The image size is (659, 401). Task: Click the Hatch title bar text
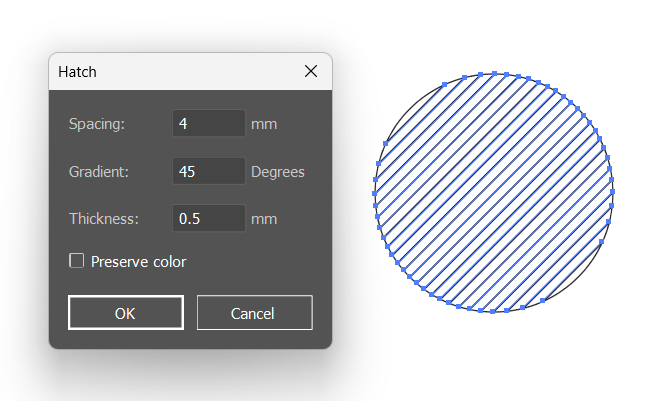click(x=77, y=72)
